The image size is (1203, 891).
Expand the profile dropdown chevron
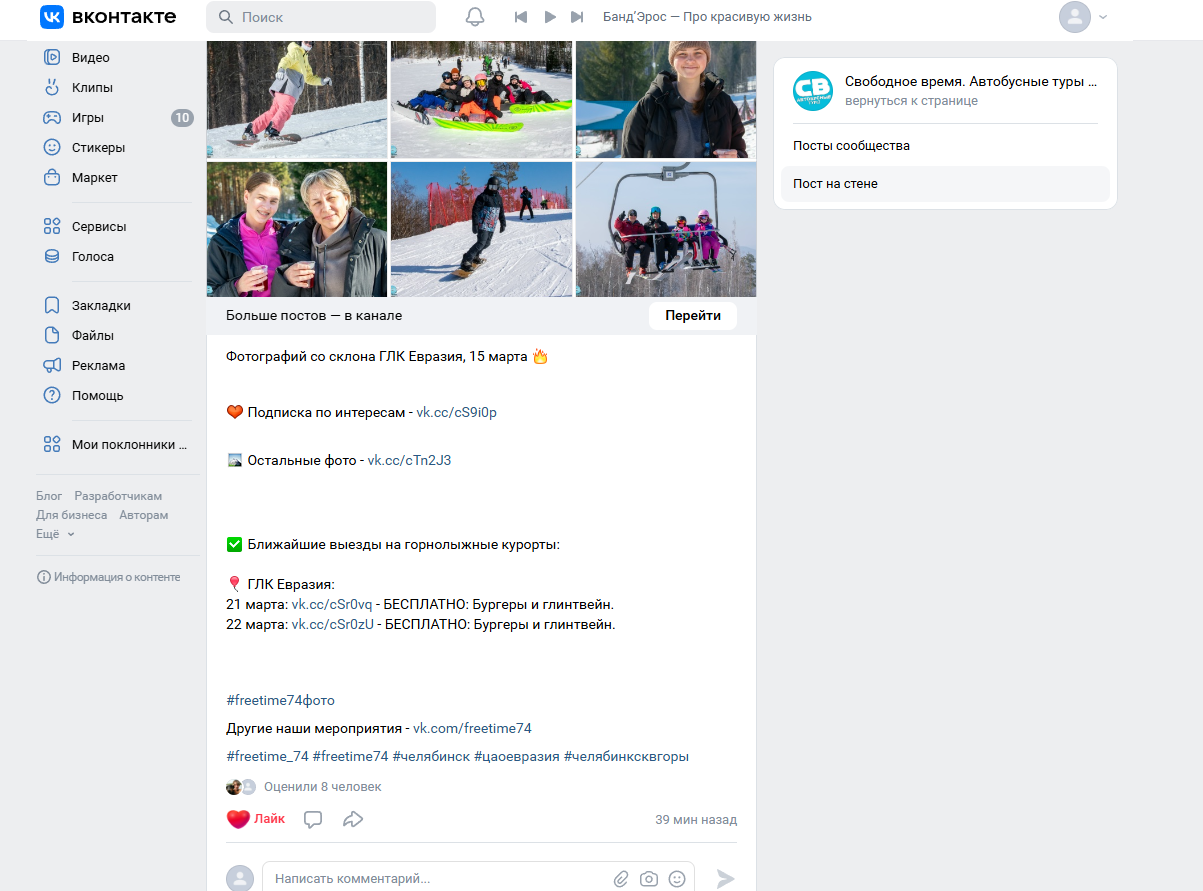click(1103, 17)
